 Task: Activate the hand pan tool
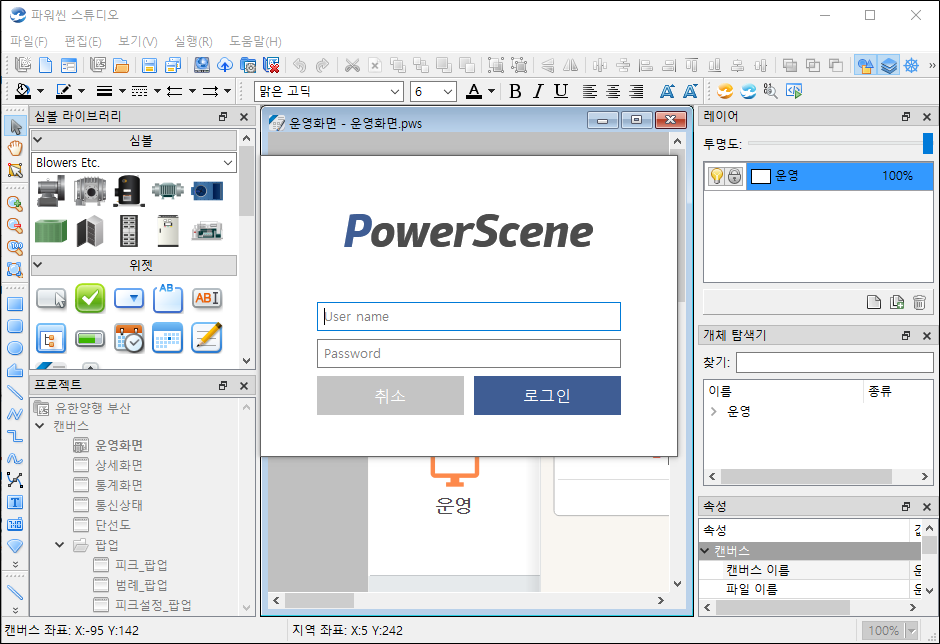[15, 148]
